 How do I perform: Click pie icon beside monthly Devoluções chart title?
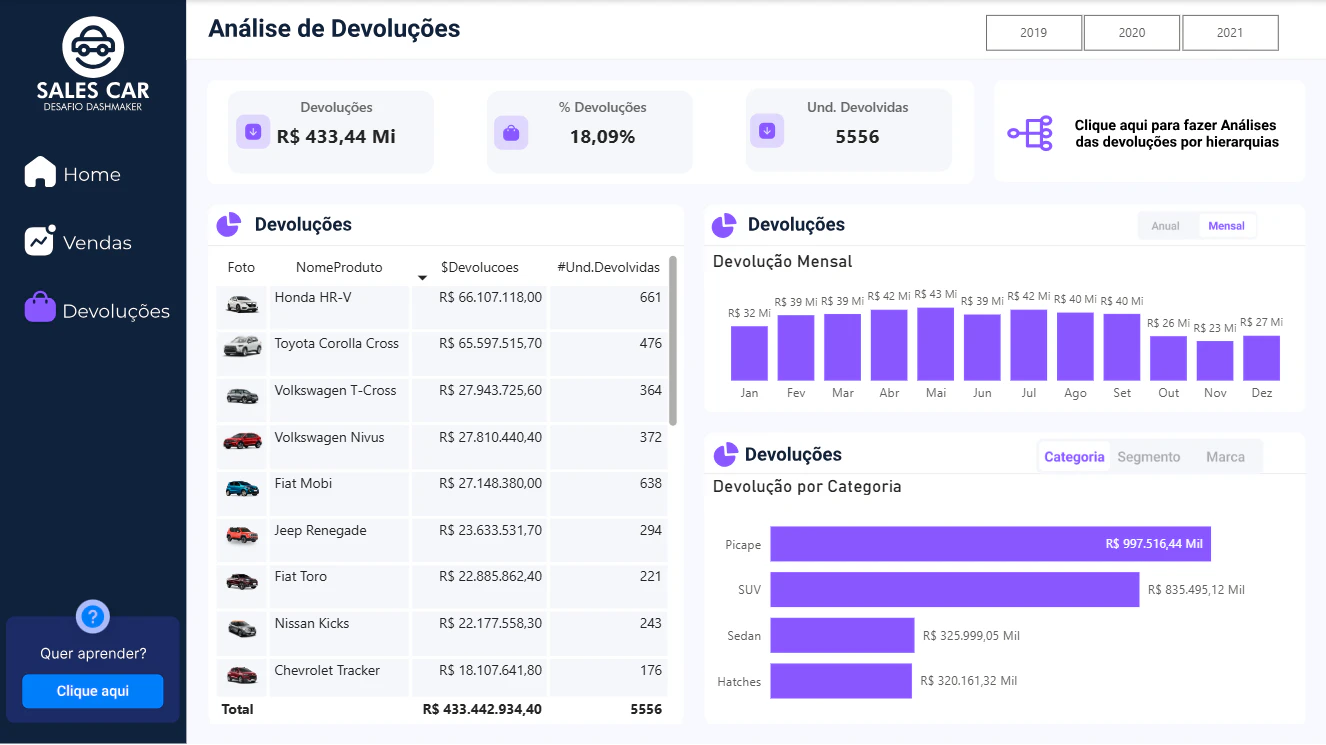click(723, 225)
